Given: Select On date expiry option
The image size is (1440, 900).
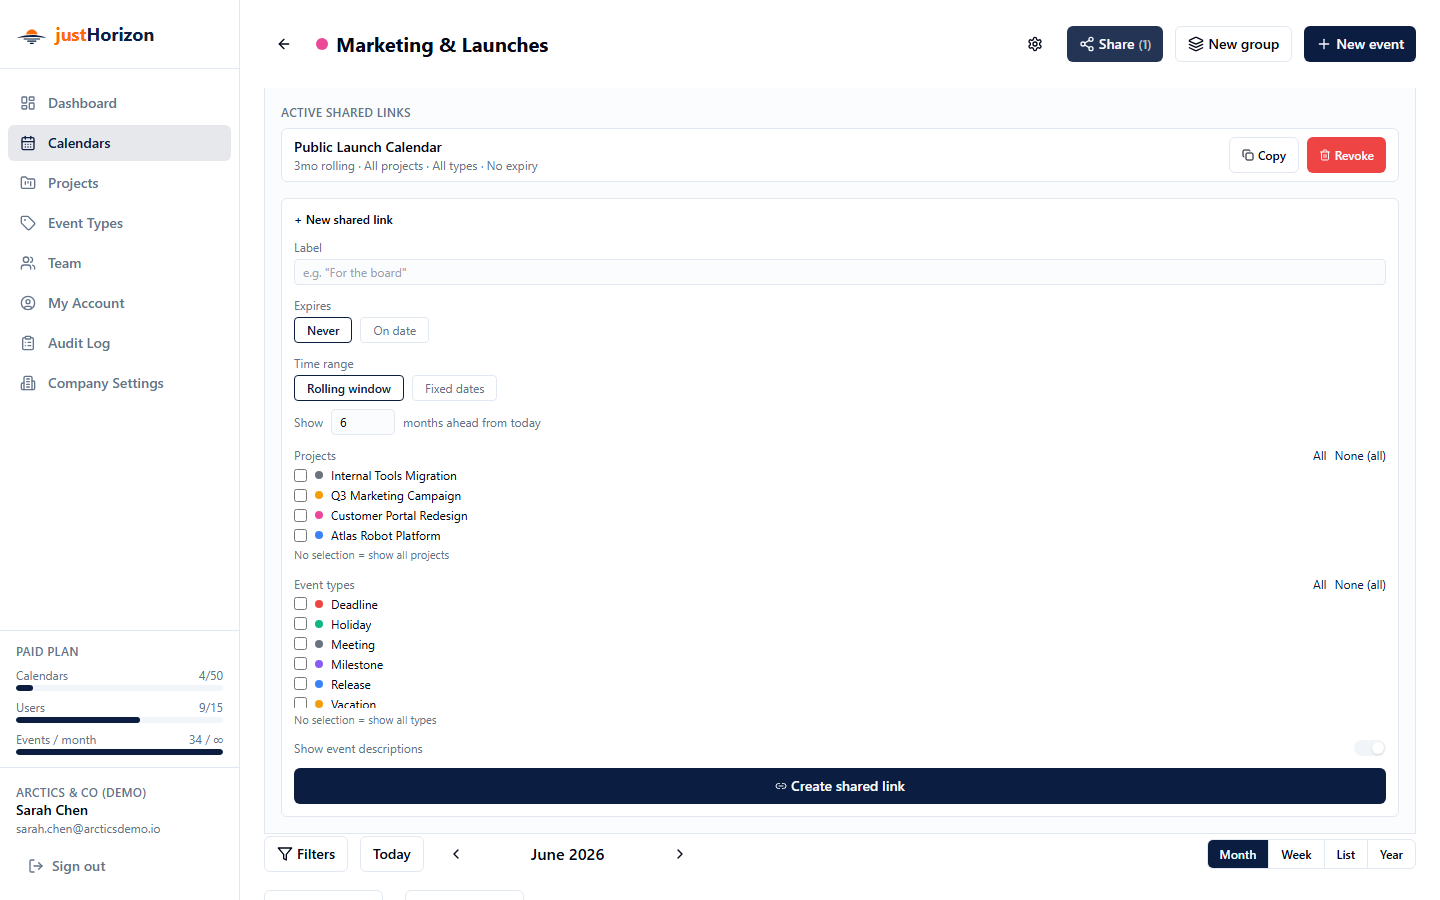Looking at the screenshot, I should pos(394,330).
